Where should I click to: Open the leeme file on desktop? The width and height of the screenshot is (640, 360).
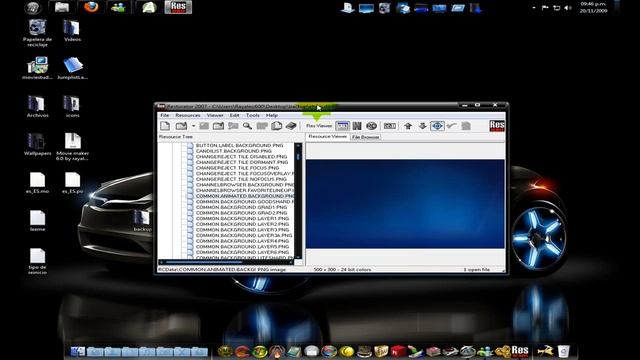click(37, 220)
